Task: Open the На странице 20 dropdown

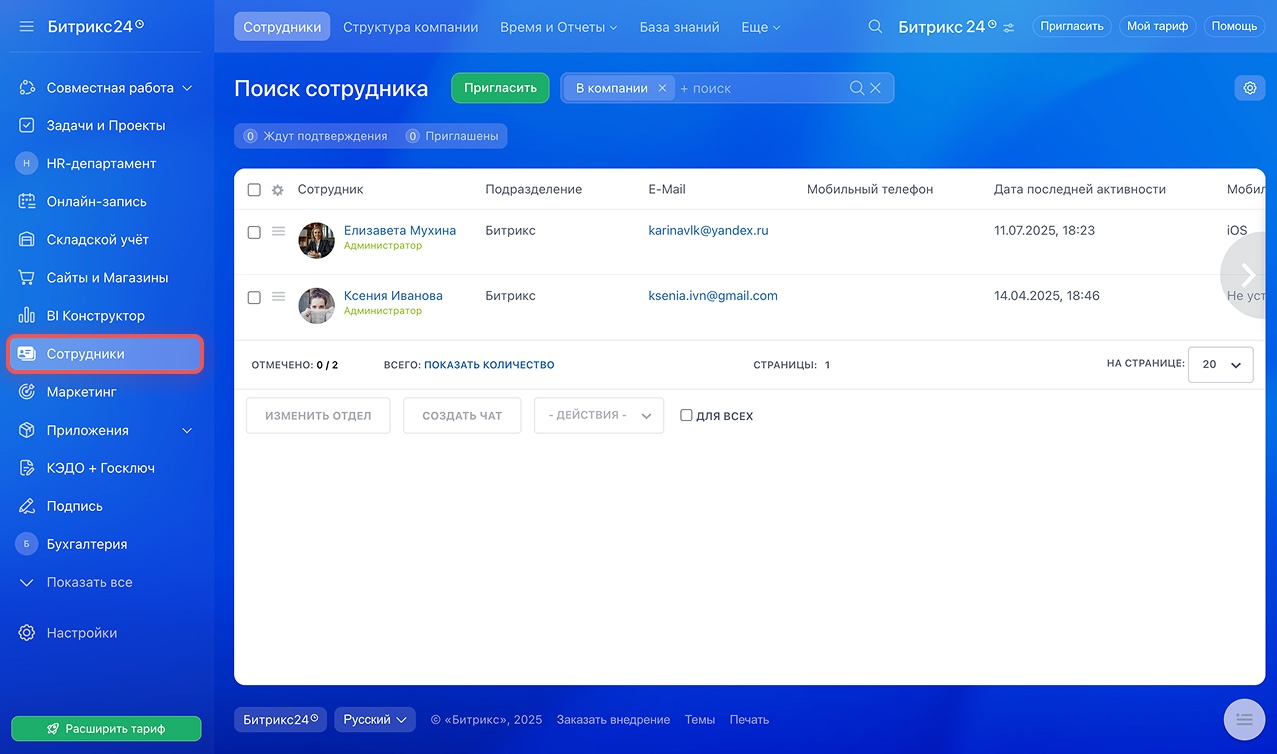Action: [1220, 365]
